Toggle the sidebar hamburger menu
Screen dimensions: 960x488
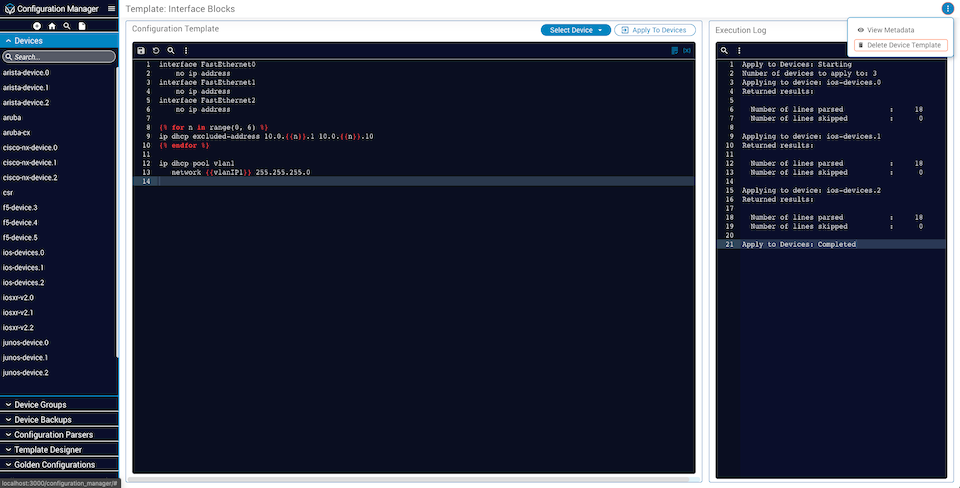click(x=111, y=9)
